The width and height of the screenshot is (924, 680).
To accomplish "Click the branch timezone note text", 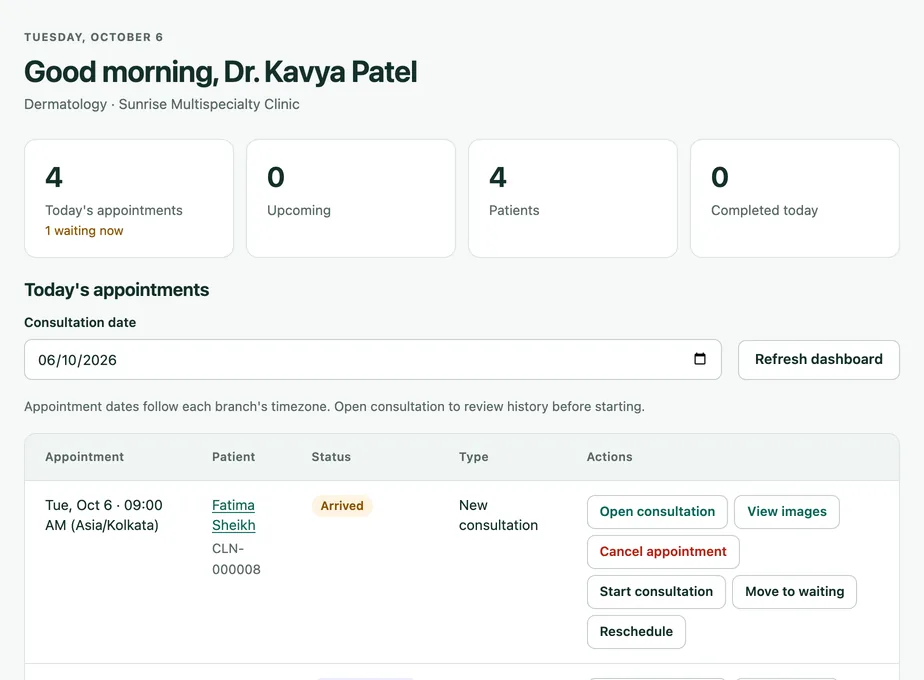I will (334, 407).
